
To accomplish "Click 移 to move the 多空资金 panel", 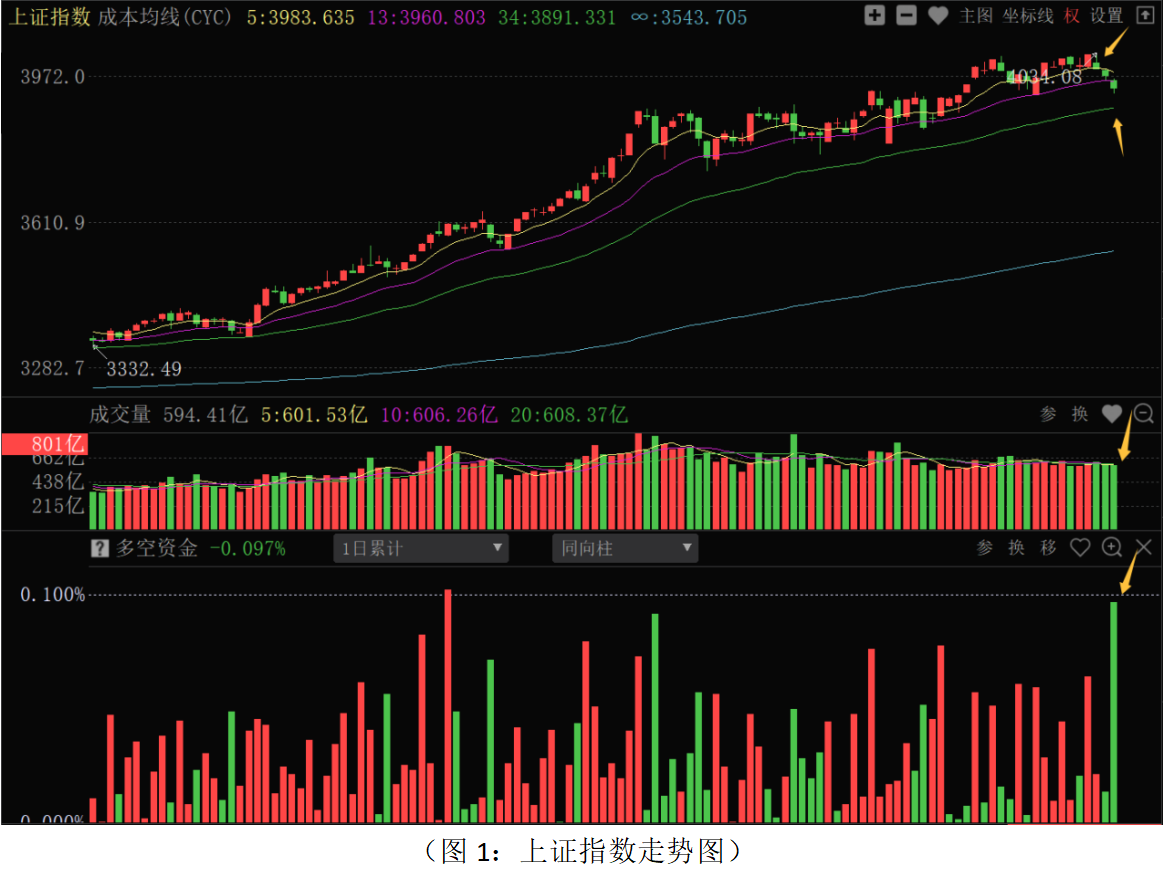I will pyautogui.click(x=1048, y=548).
